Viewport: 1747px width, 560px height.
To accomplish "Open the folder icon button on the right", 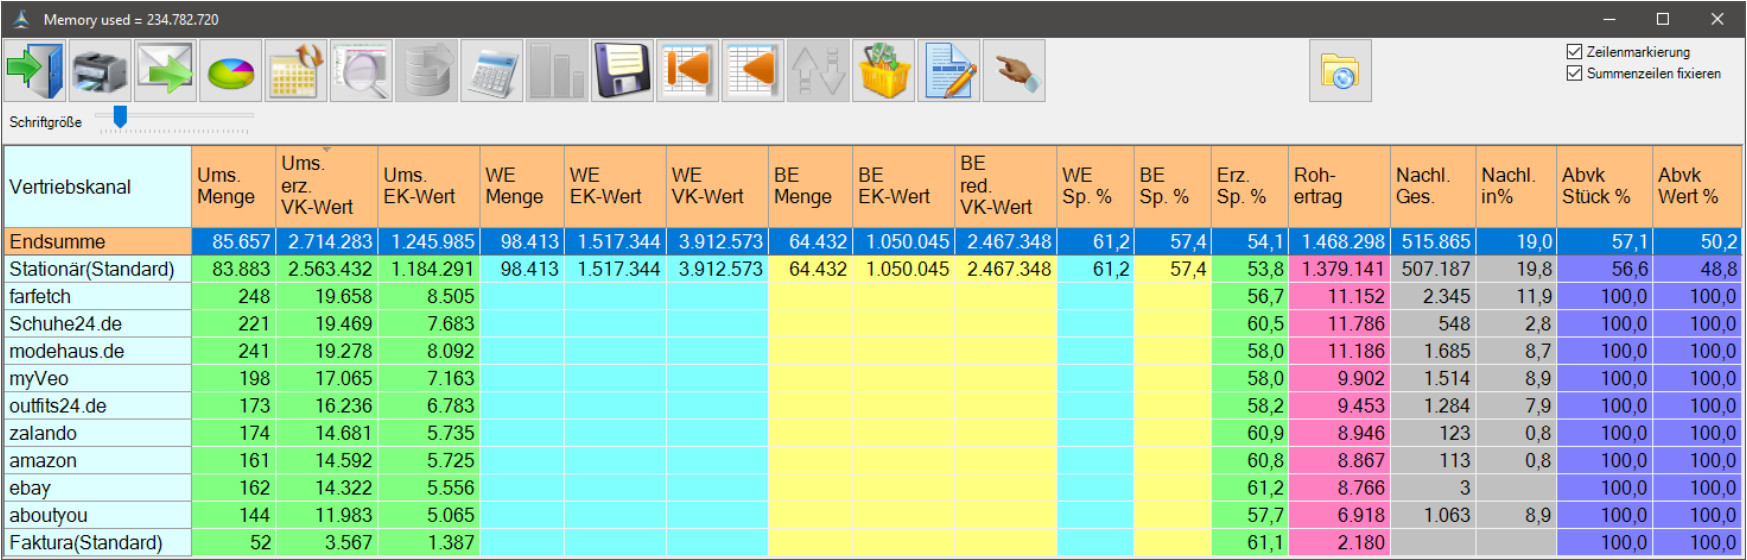I will [x=1339, y=71].
